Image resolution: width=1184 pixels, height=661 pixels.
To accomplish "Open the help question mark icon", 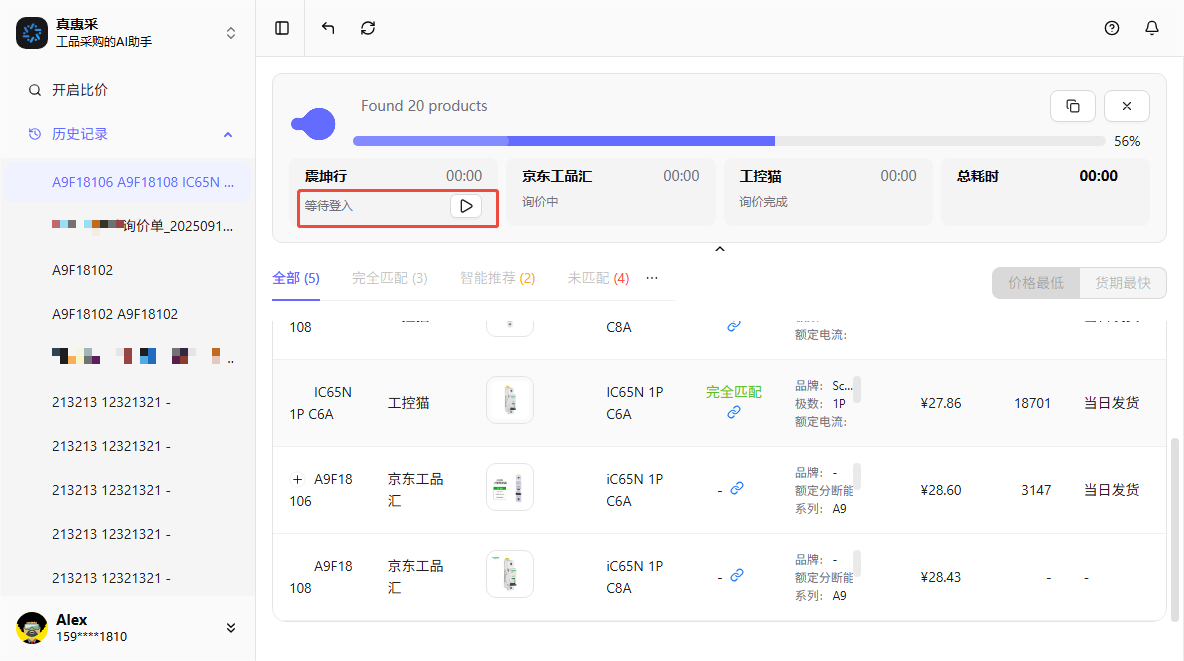I will (x=1111, y=28).
